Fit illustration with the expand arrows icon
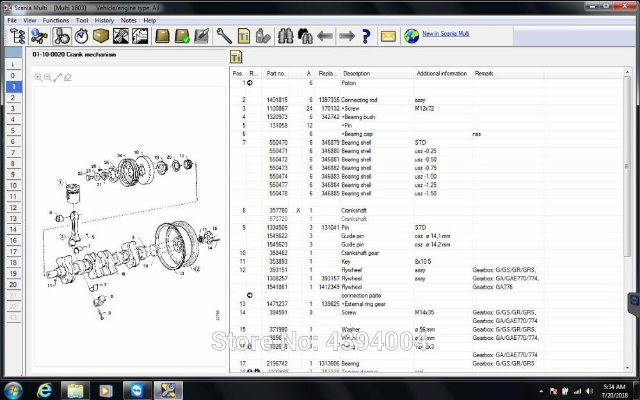 coord(58,77)
